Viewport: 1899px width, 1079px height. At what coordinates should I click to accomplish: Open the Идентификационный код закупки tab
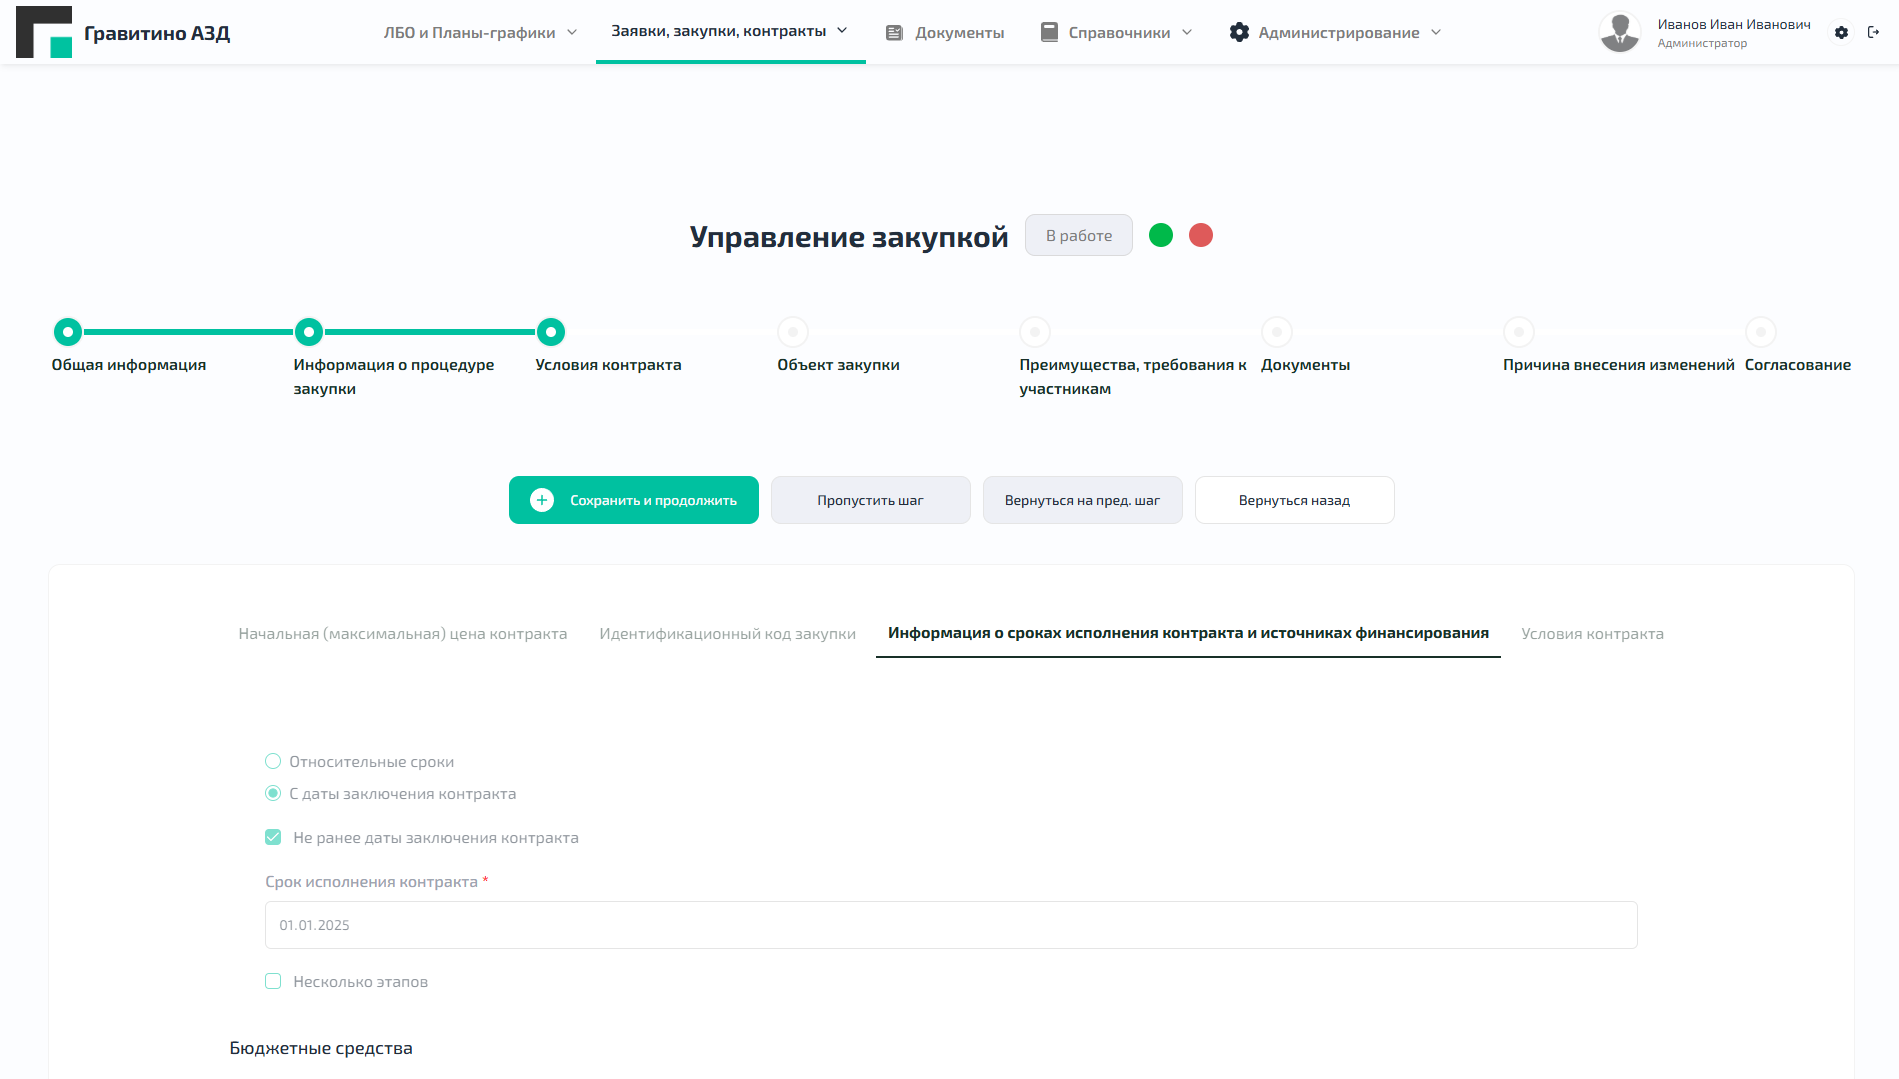click(x=727, y=633)
